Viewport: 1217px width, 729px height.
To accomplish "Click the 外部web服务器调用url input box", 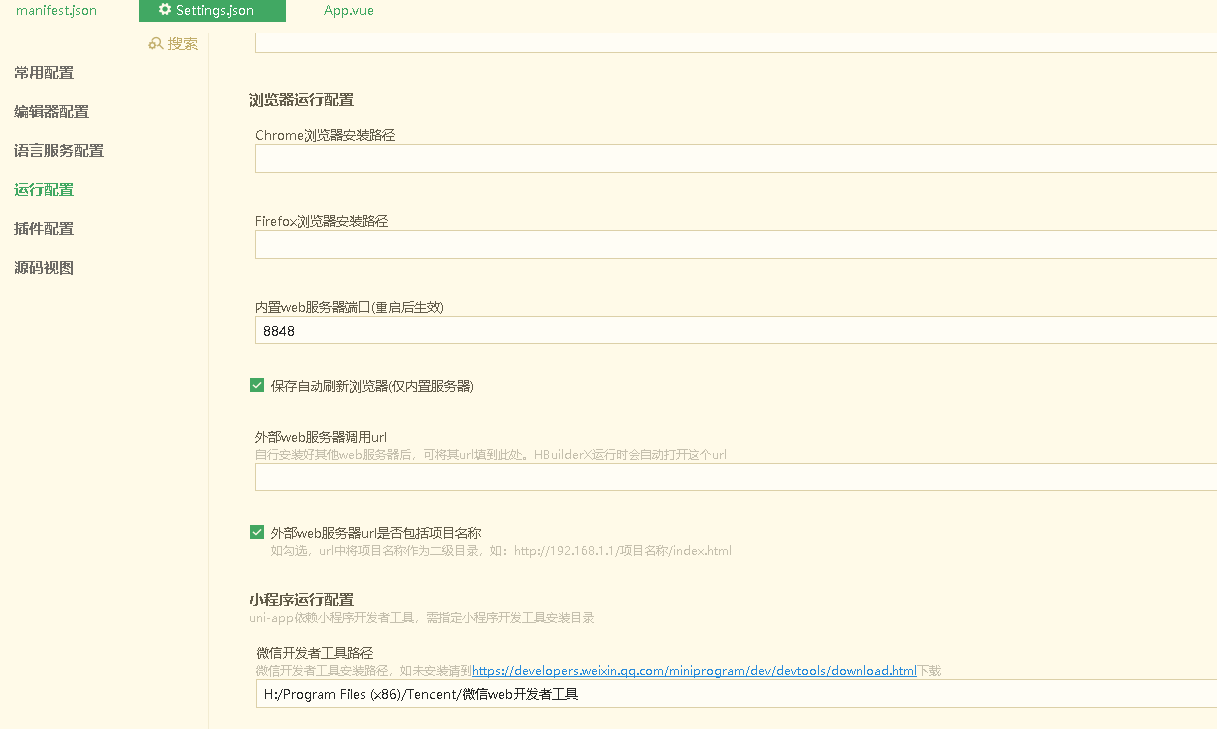I will pos(600,477).
